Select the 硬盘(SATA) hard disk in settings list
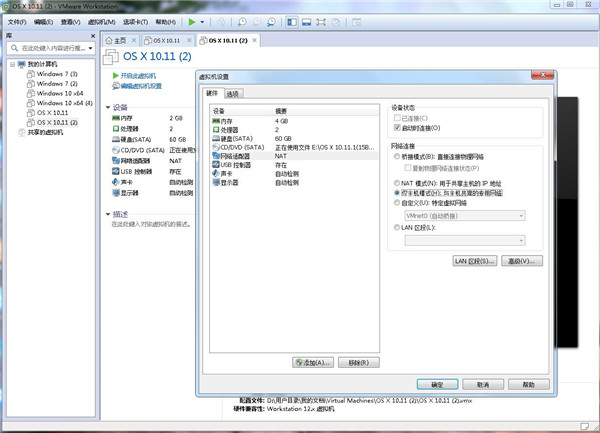600x433 pixels. coord(234,138)
